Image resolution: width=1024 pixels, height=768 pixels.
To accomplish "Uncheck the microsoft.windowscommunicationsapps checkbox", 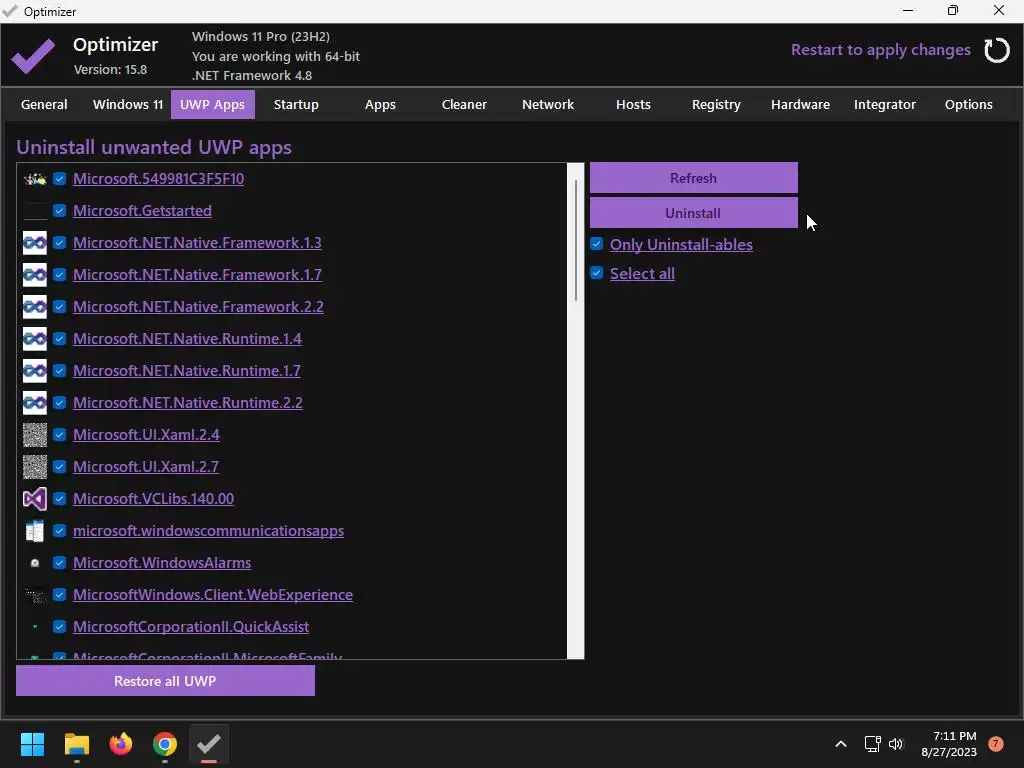I will click(59, 530).
